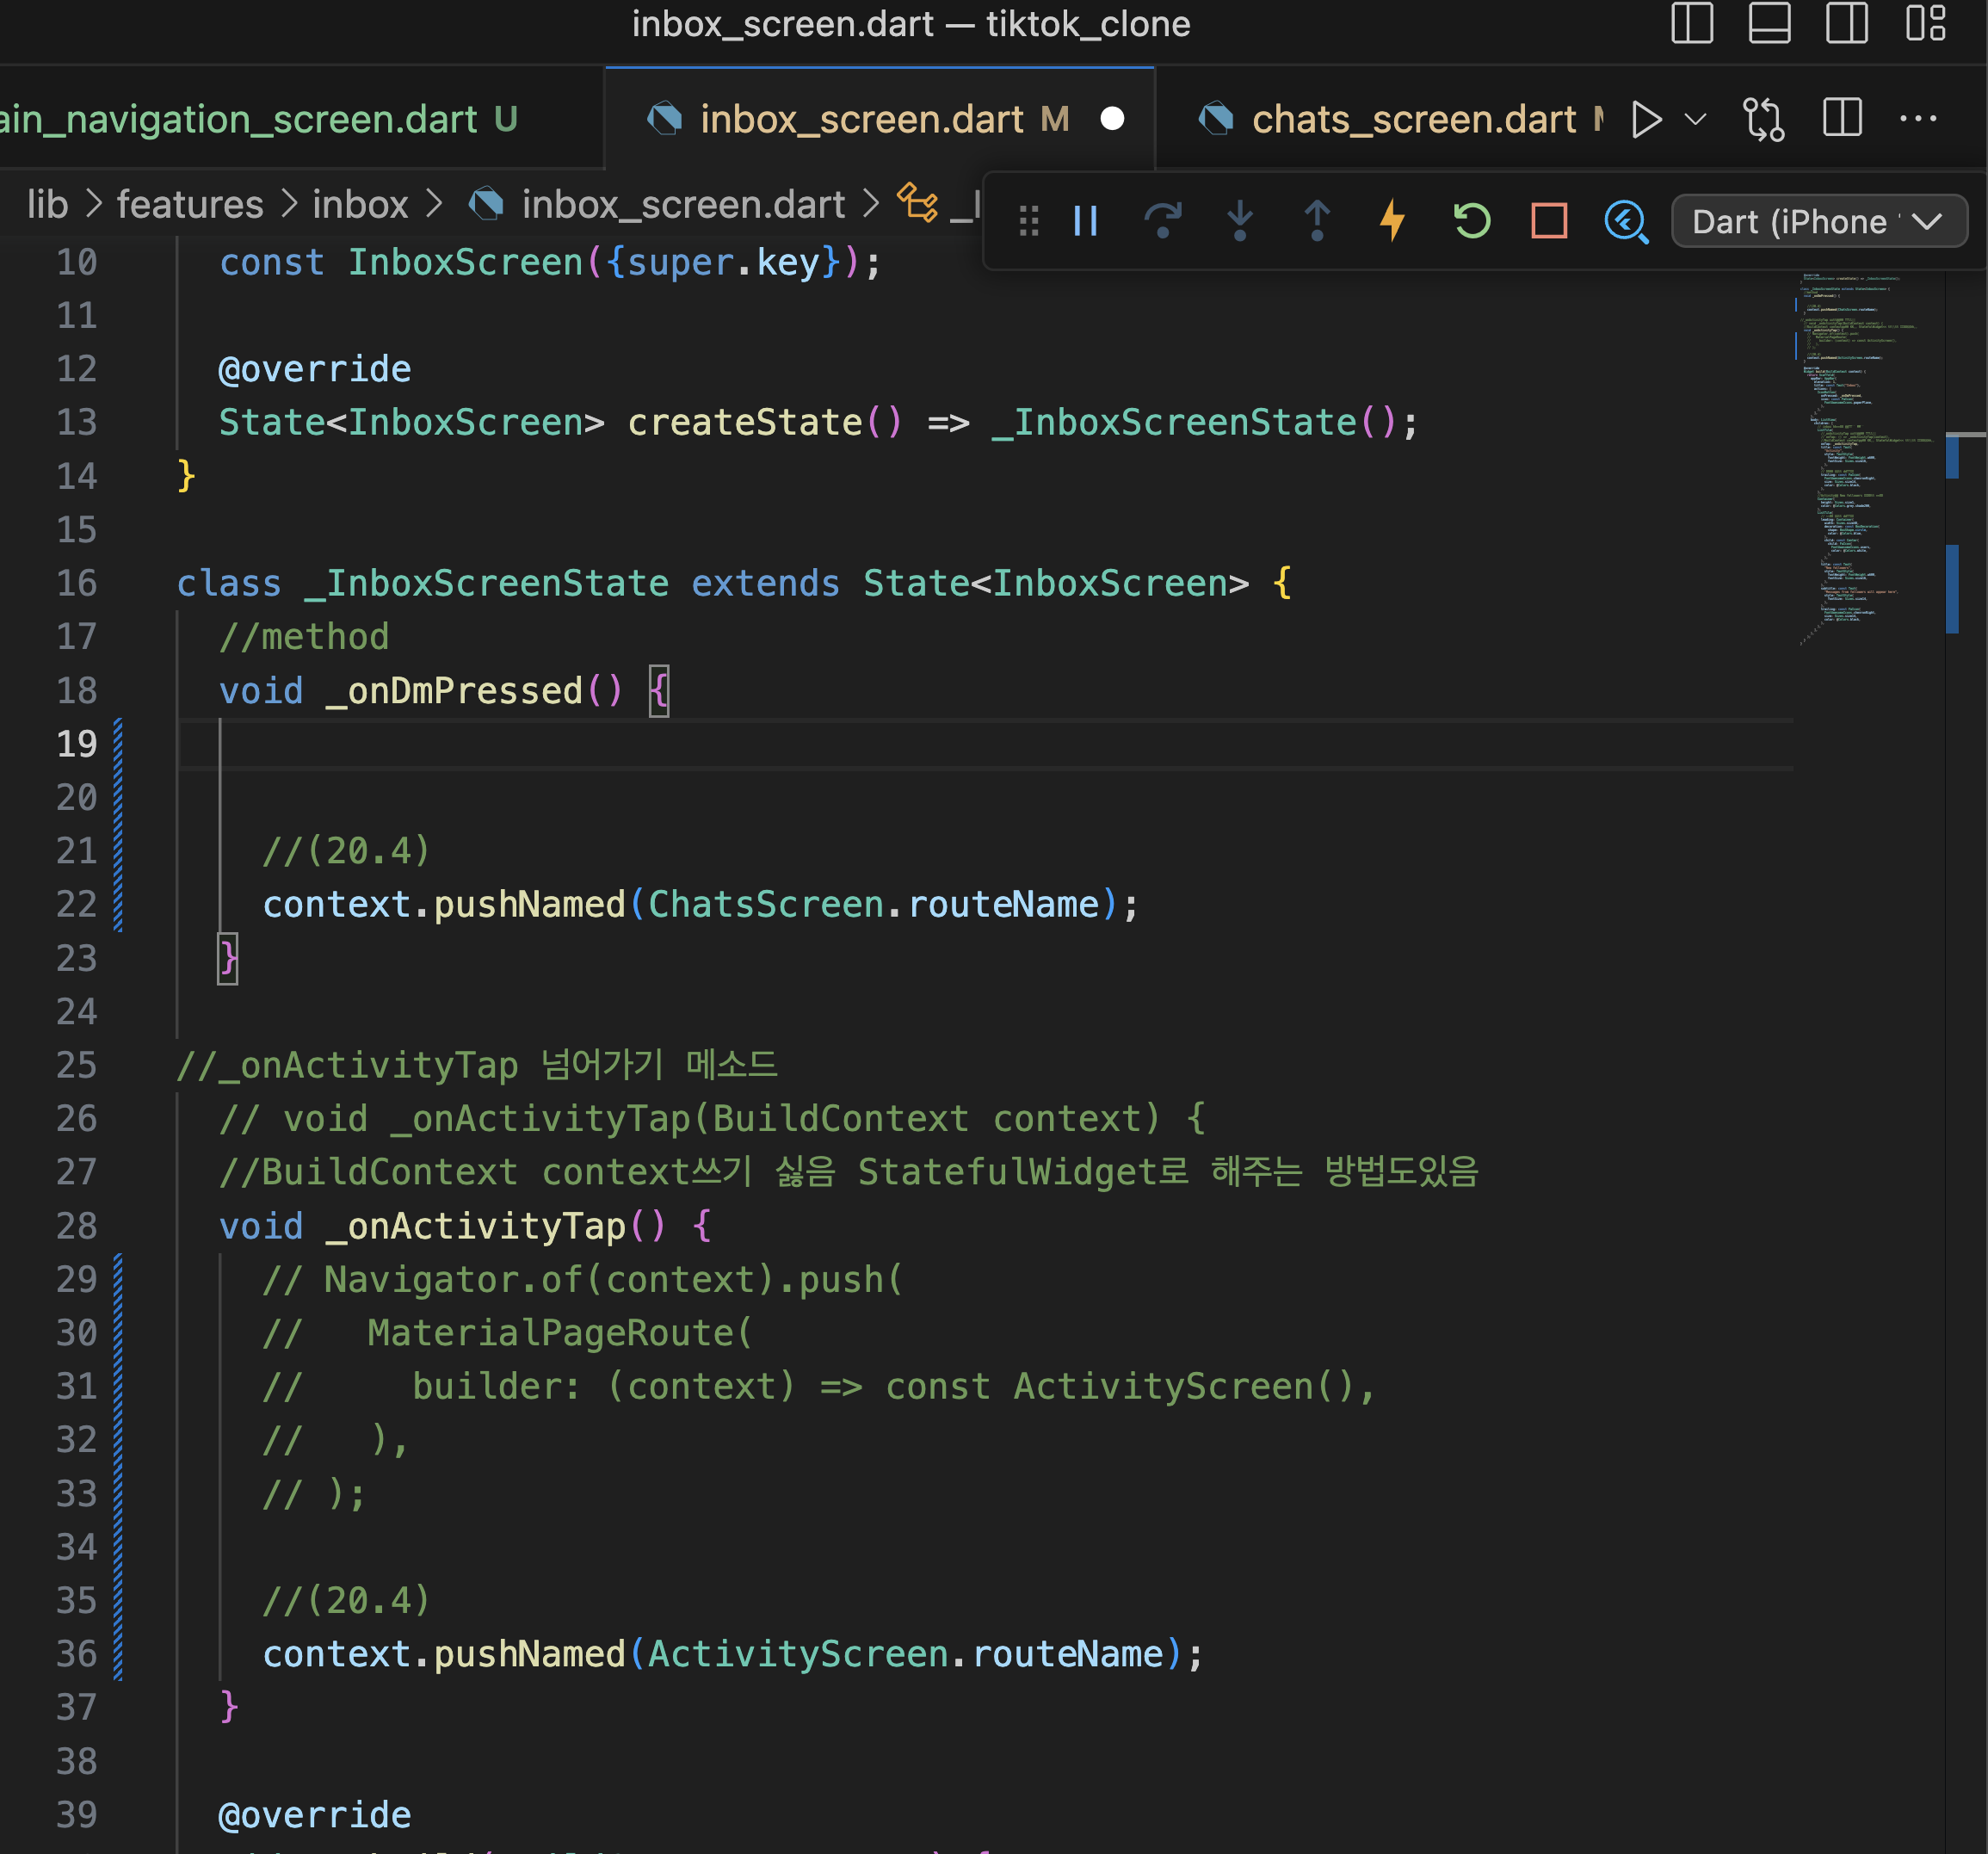Click the debug Step Out icon
This screenshot has width=1988, height=1854.
[1317, 221]
